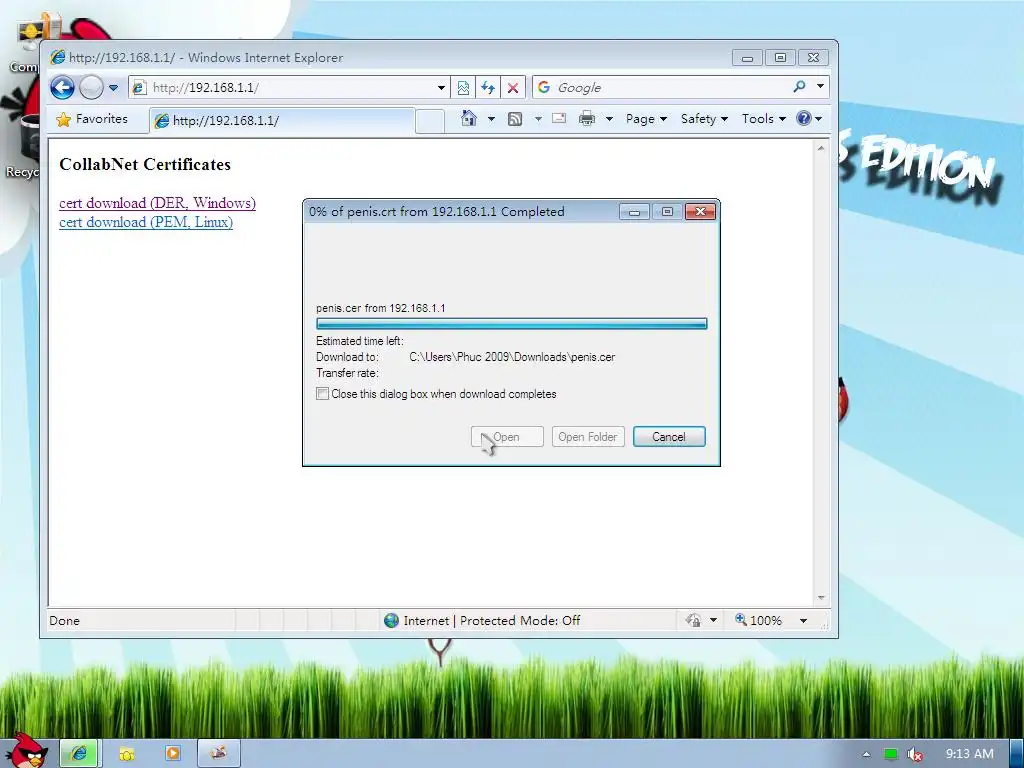
Task: Select the Computer desktop icon
Action: (24, 44)
